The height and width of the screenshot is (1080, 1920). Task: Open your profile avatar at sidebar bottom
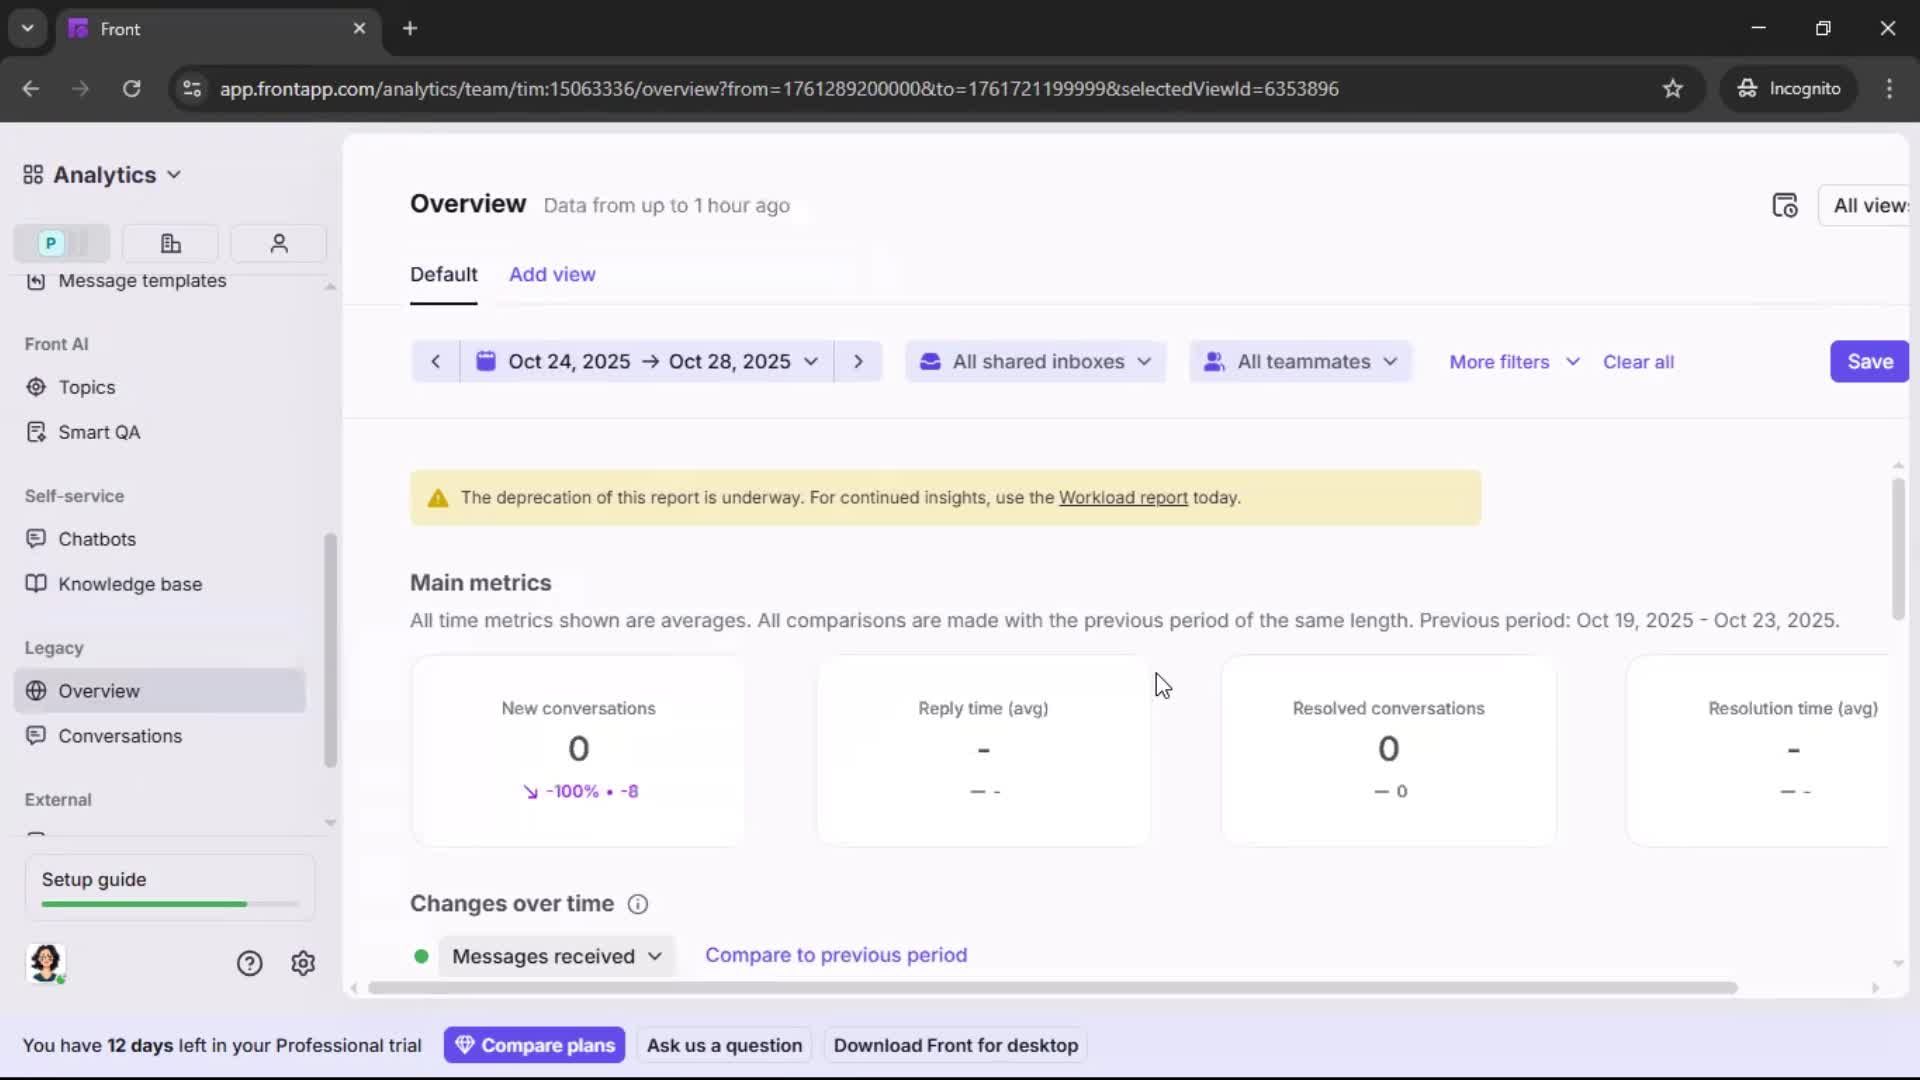(46, 963)
